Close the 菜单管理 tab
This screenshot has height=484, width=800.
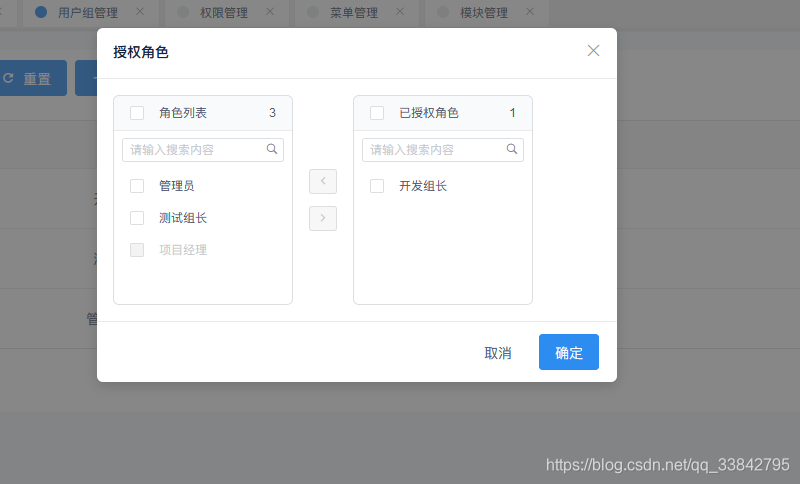point(400,11)
